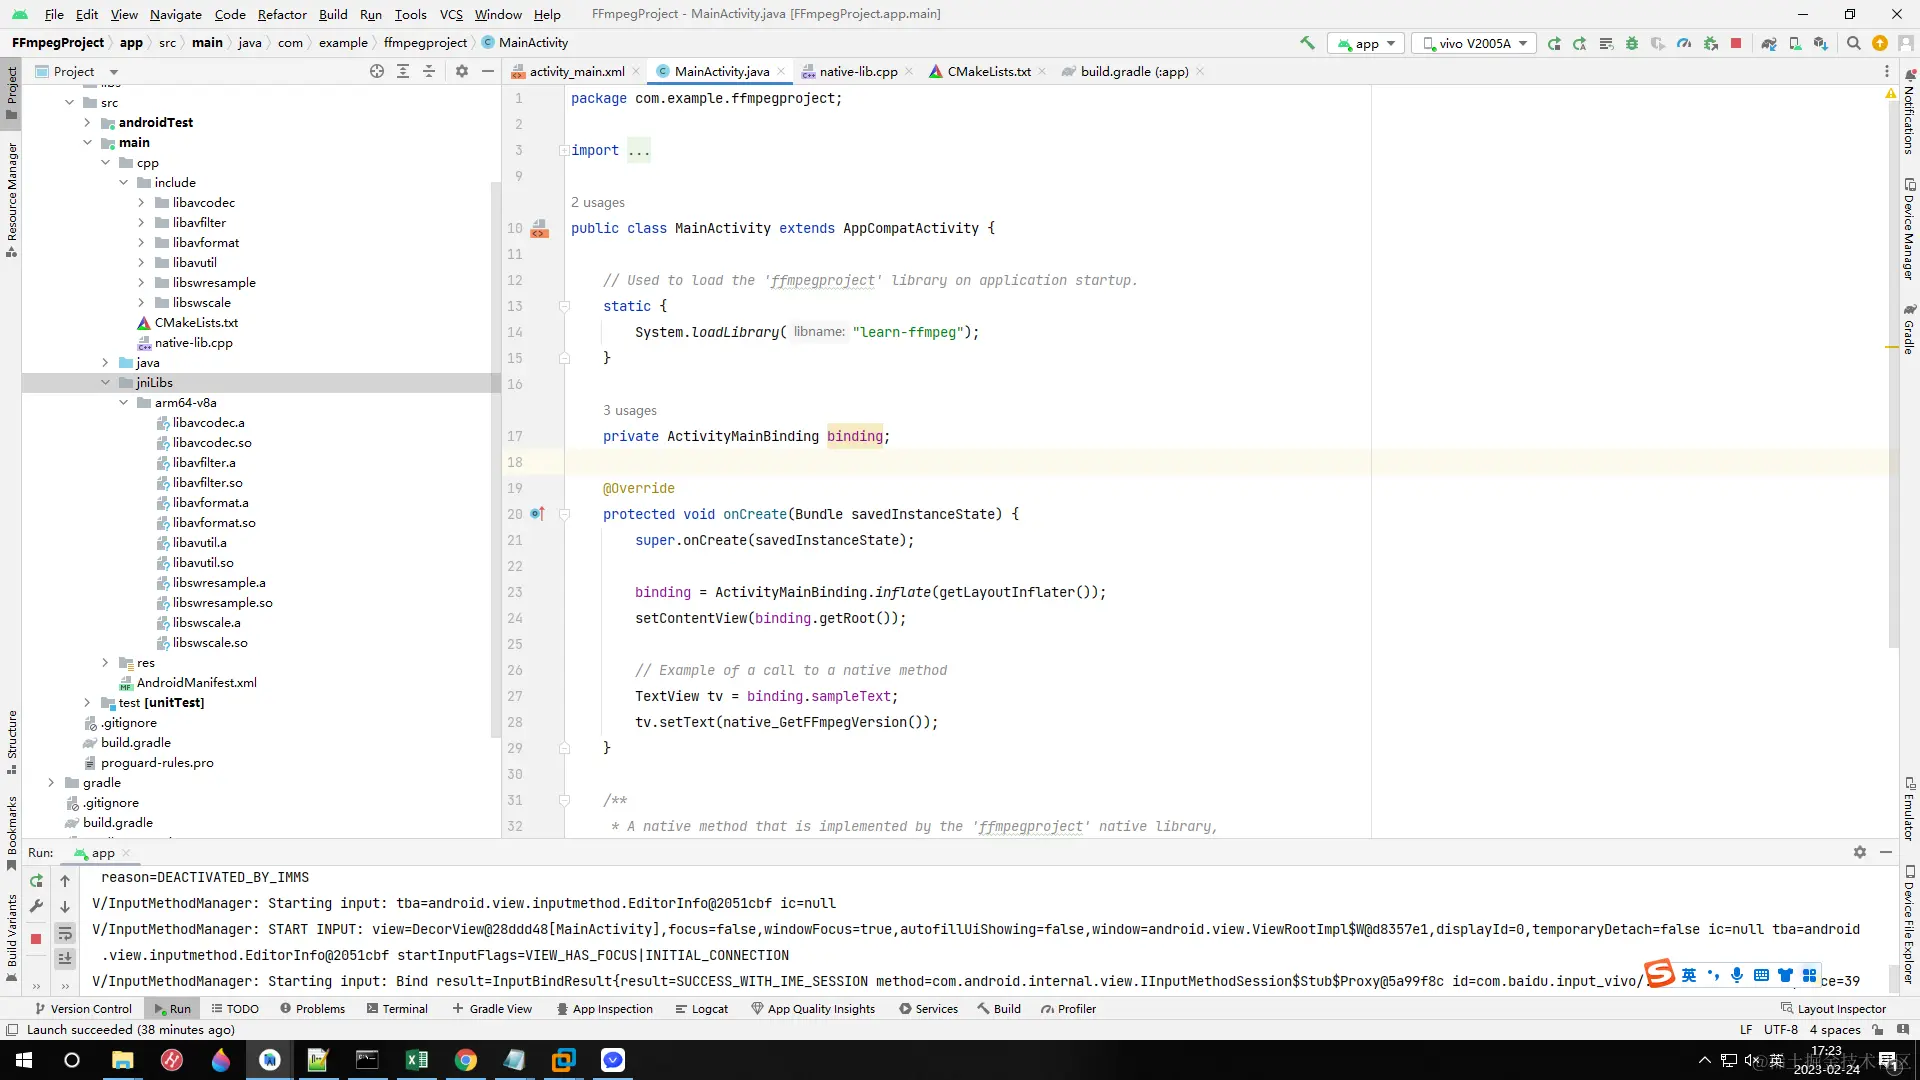Click Chrome icon in Windows taskbar
Screen dimensions: 1920x1080
coord(465,1060)
